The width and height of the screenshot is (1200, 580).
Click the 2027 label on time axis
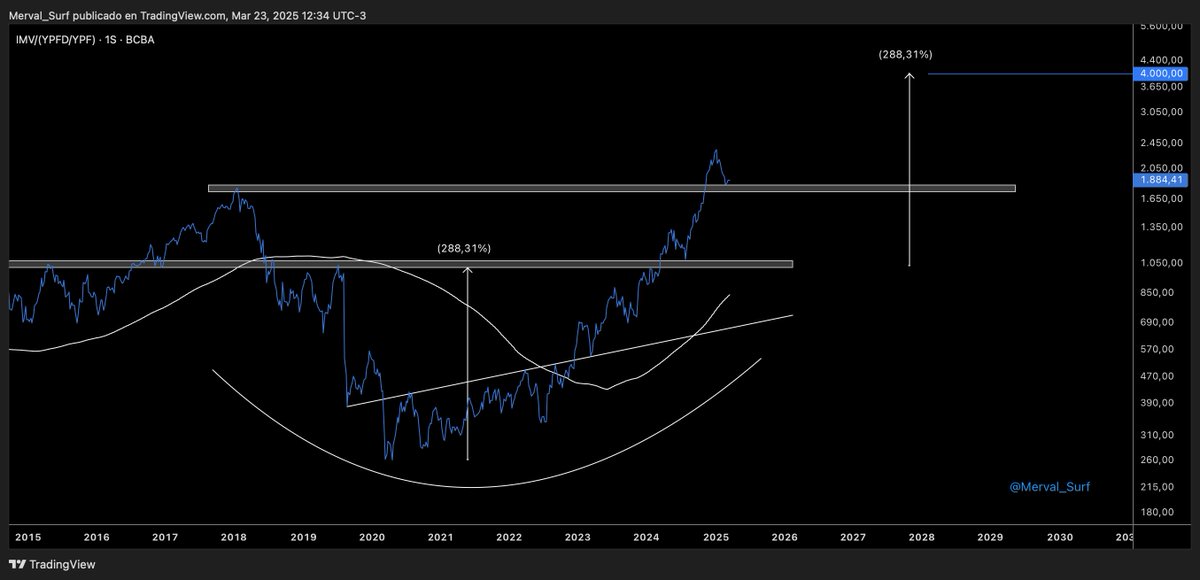(853, 537)
